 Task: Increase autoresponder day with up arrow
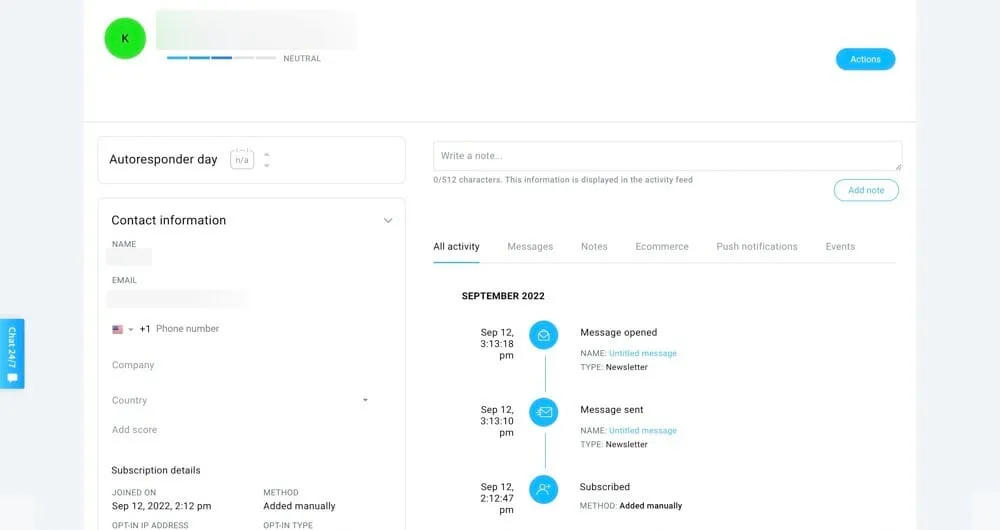(x=267, y=154)
